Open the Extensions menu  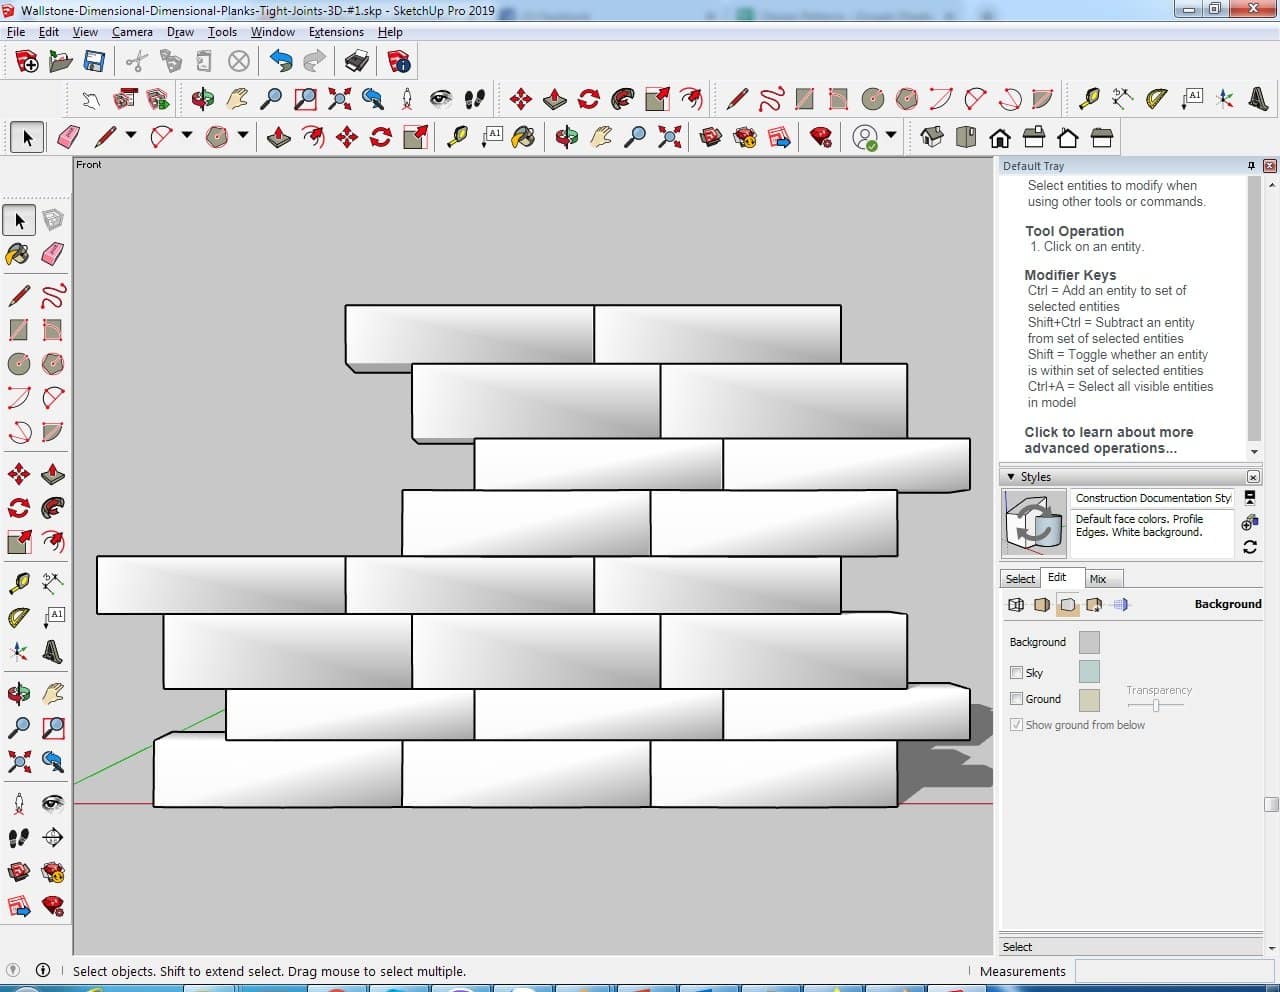[336, 32]
